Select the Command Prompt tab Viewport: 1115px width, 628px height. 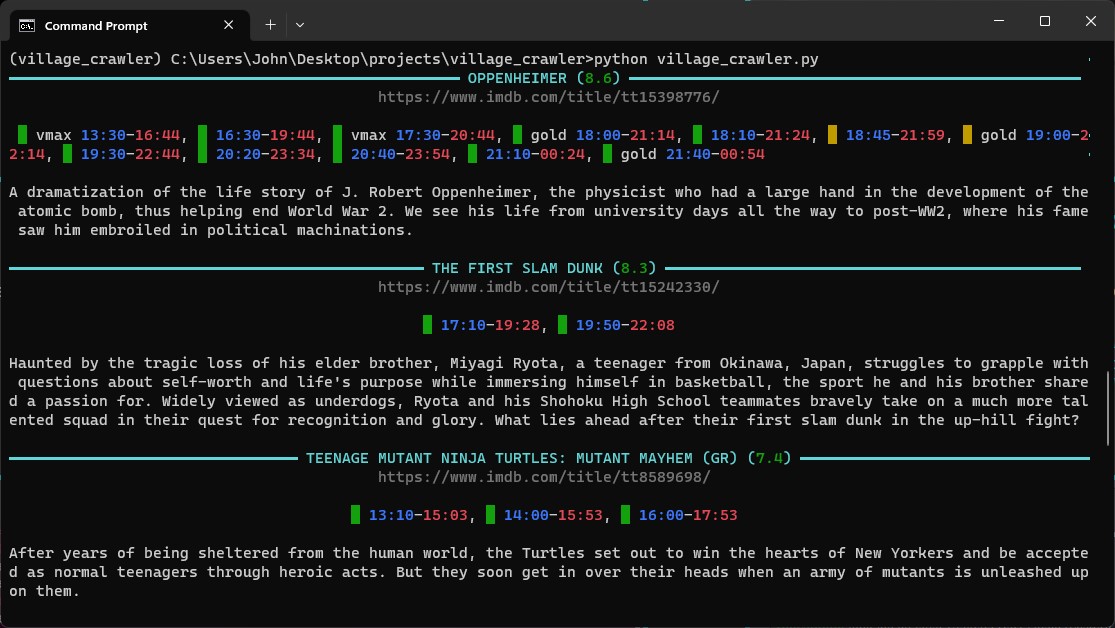click(x=129, y=26)
